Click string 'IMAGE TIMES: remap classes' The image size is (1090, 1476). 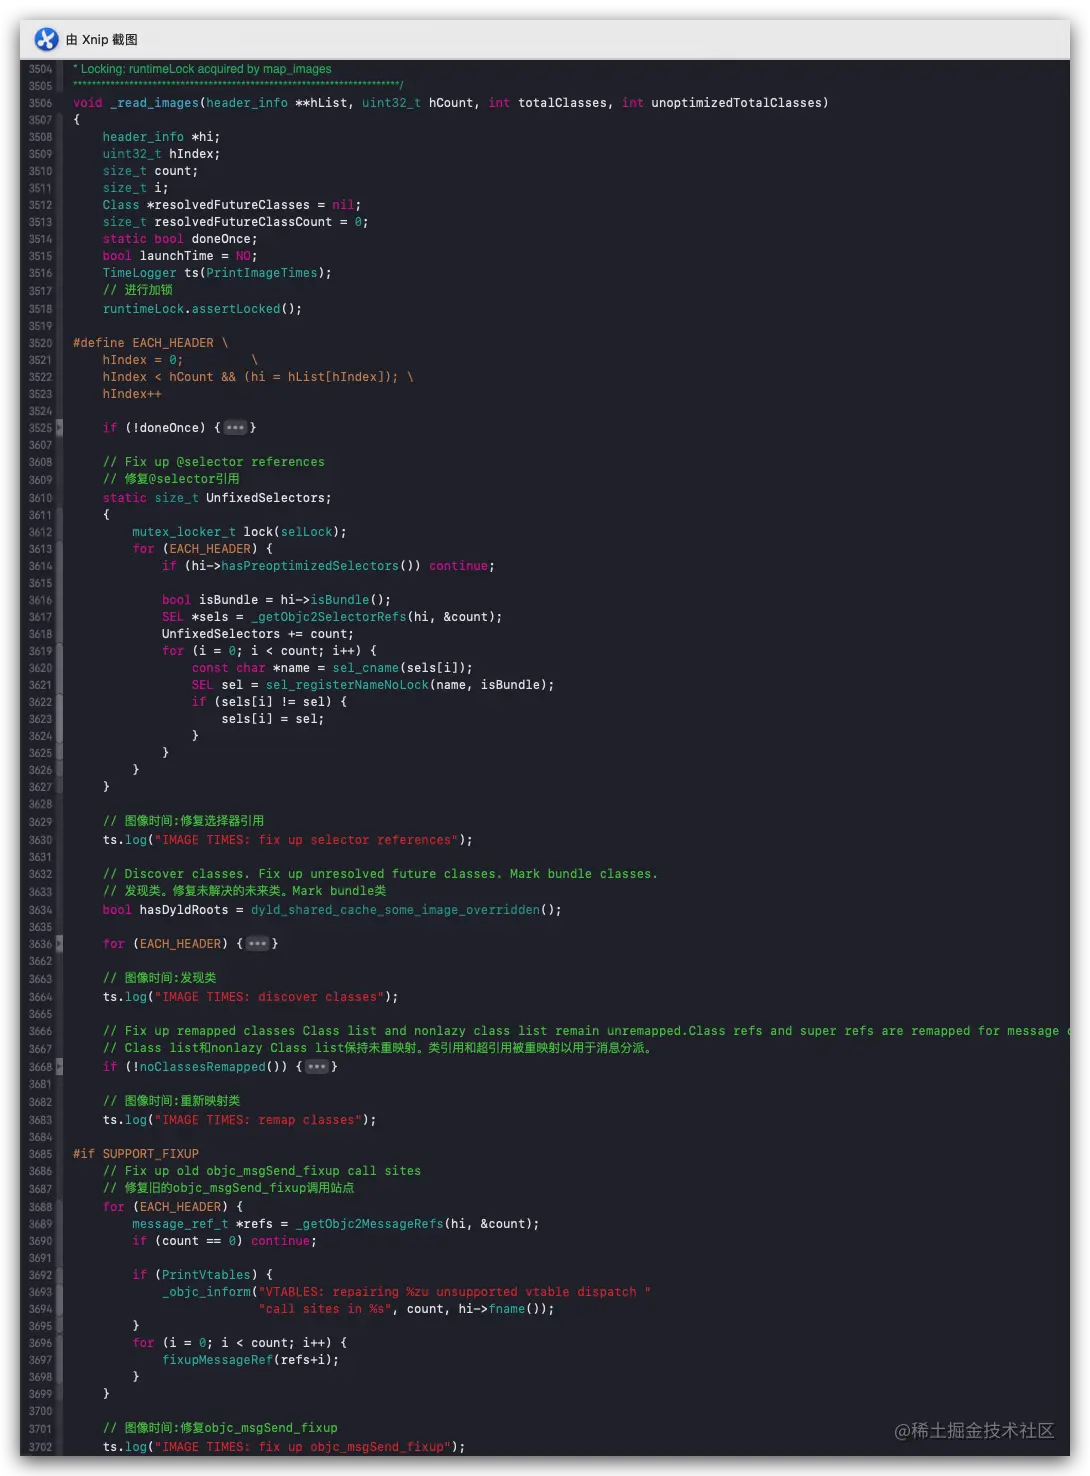[258, 1120]
